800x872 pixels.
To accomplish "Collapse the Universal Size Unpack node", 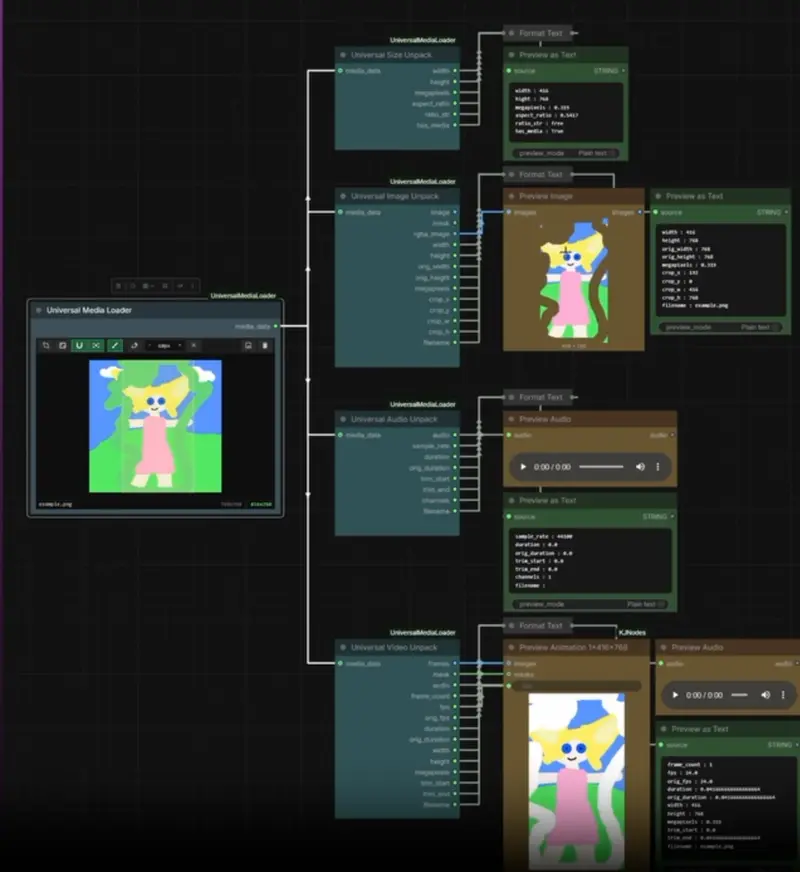I will [x=343, y=55].
